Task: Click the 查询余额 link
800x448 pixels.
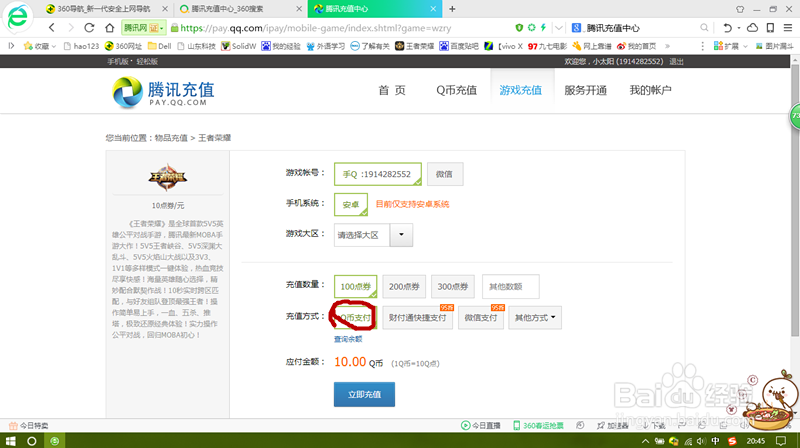Action: (x=348, y=339)
